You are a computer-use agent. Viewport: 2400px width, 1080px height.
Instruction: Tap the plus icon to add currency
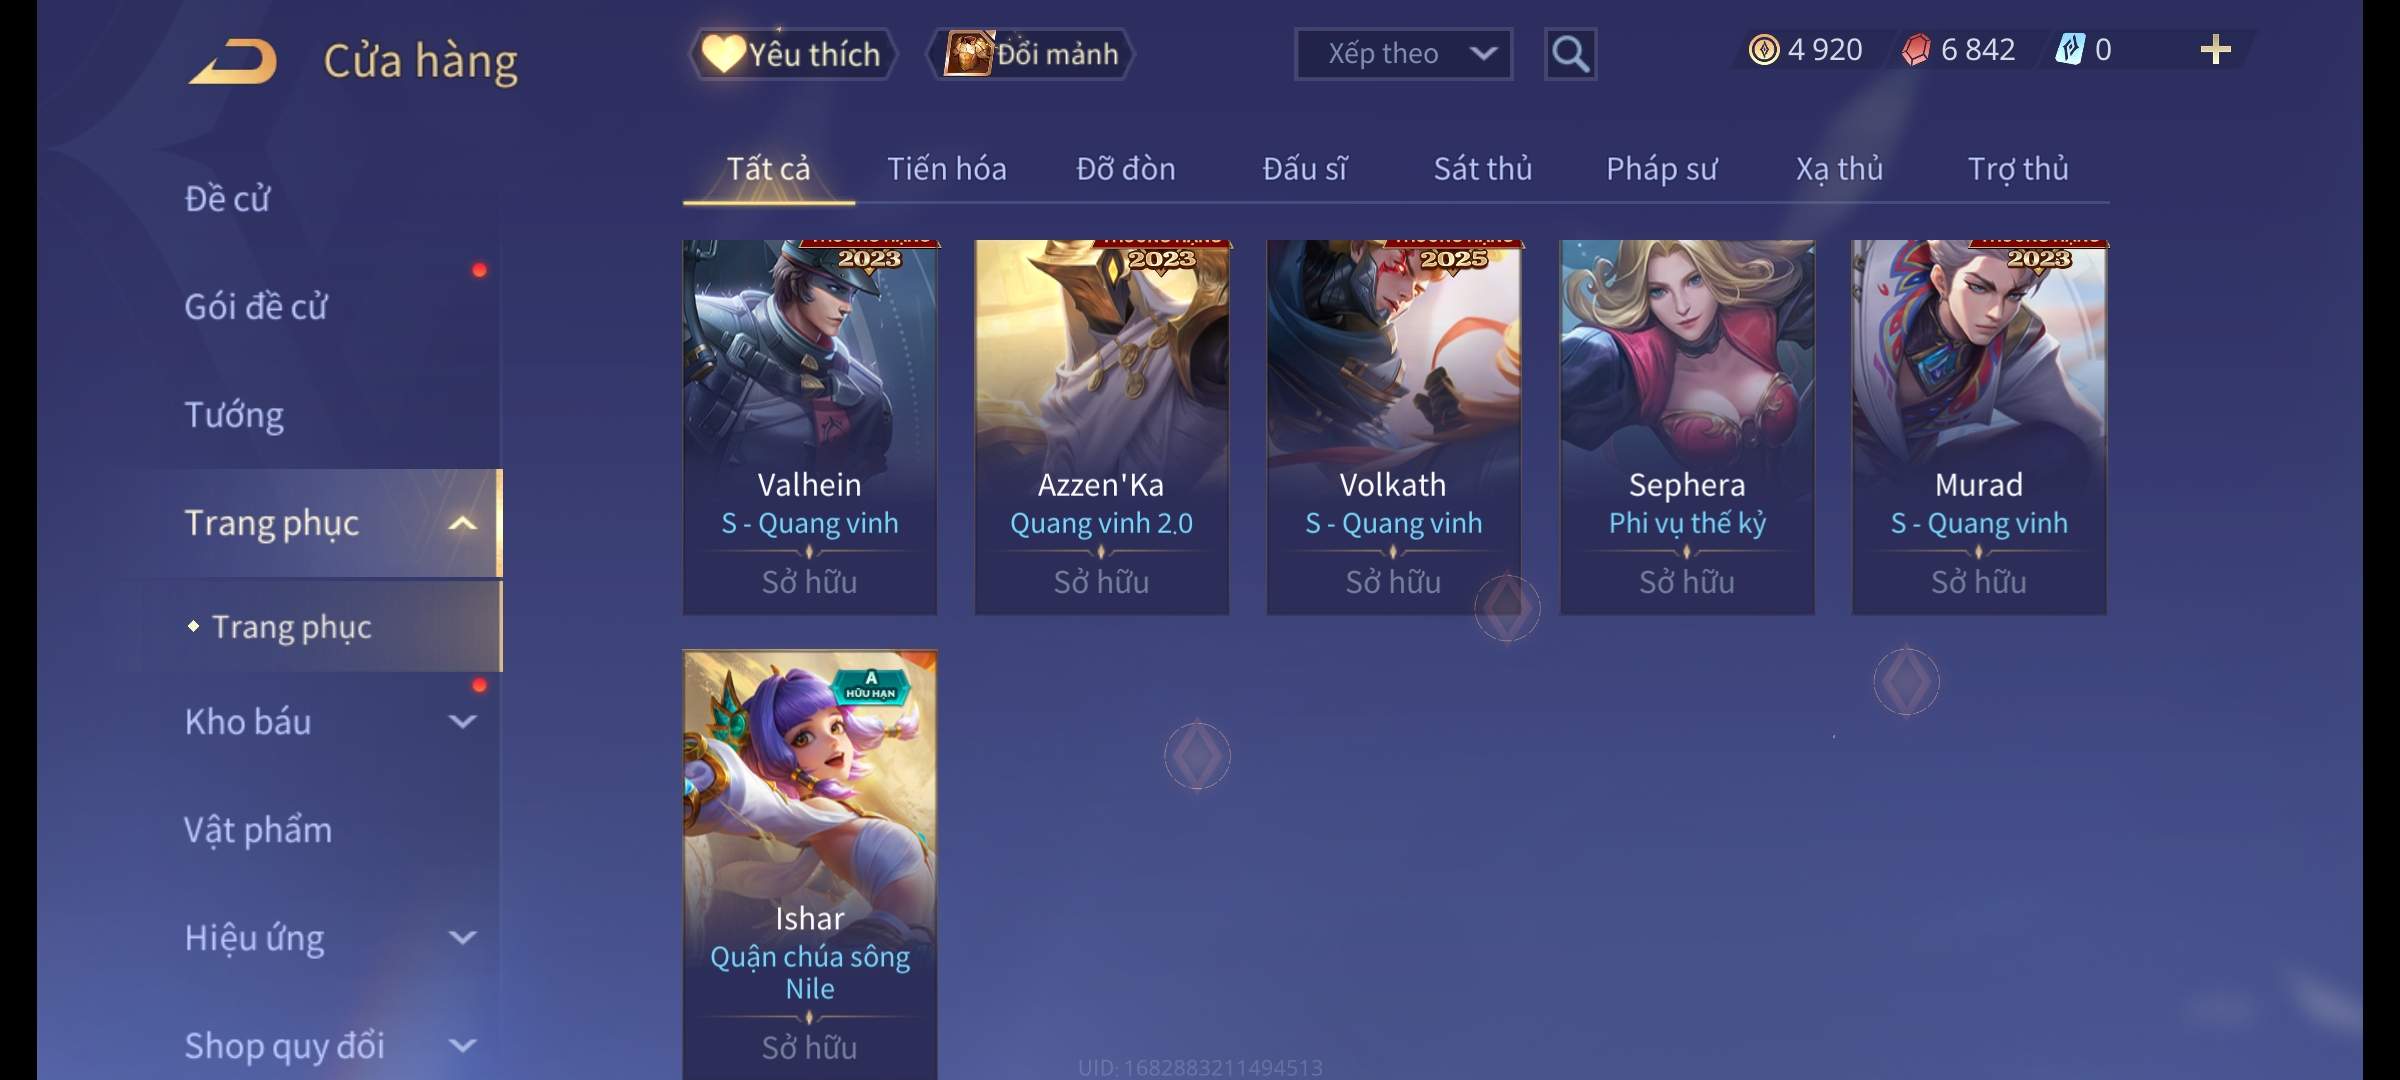point(2215,50)
